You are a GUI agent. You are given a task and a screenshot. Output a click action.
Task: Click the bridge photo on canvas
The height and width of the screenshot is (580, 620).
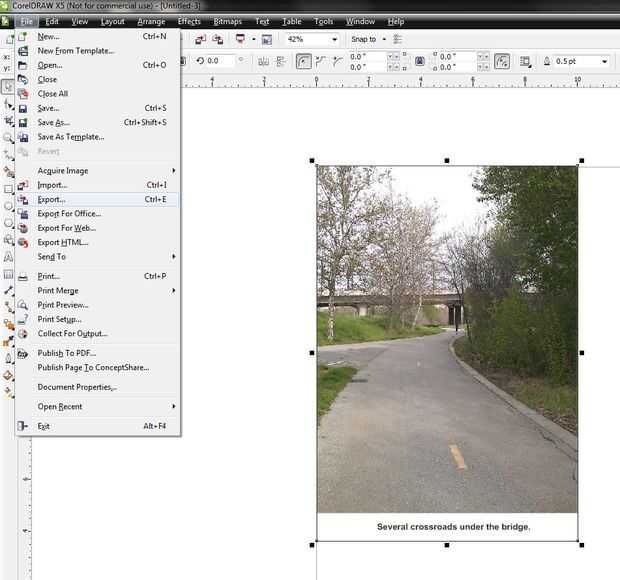(x=447, y=339)
